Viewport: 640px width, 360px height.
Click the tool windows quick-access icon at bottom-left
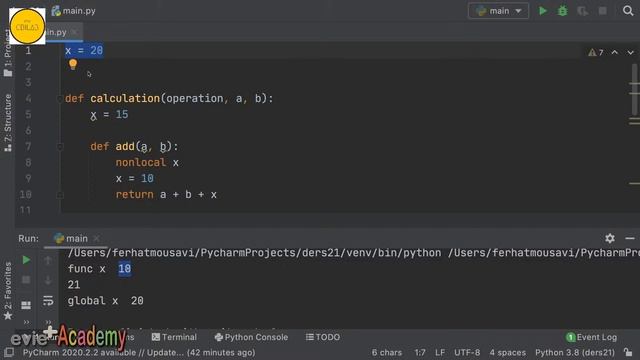point(9,352)
